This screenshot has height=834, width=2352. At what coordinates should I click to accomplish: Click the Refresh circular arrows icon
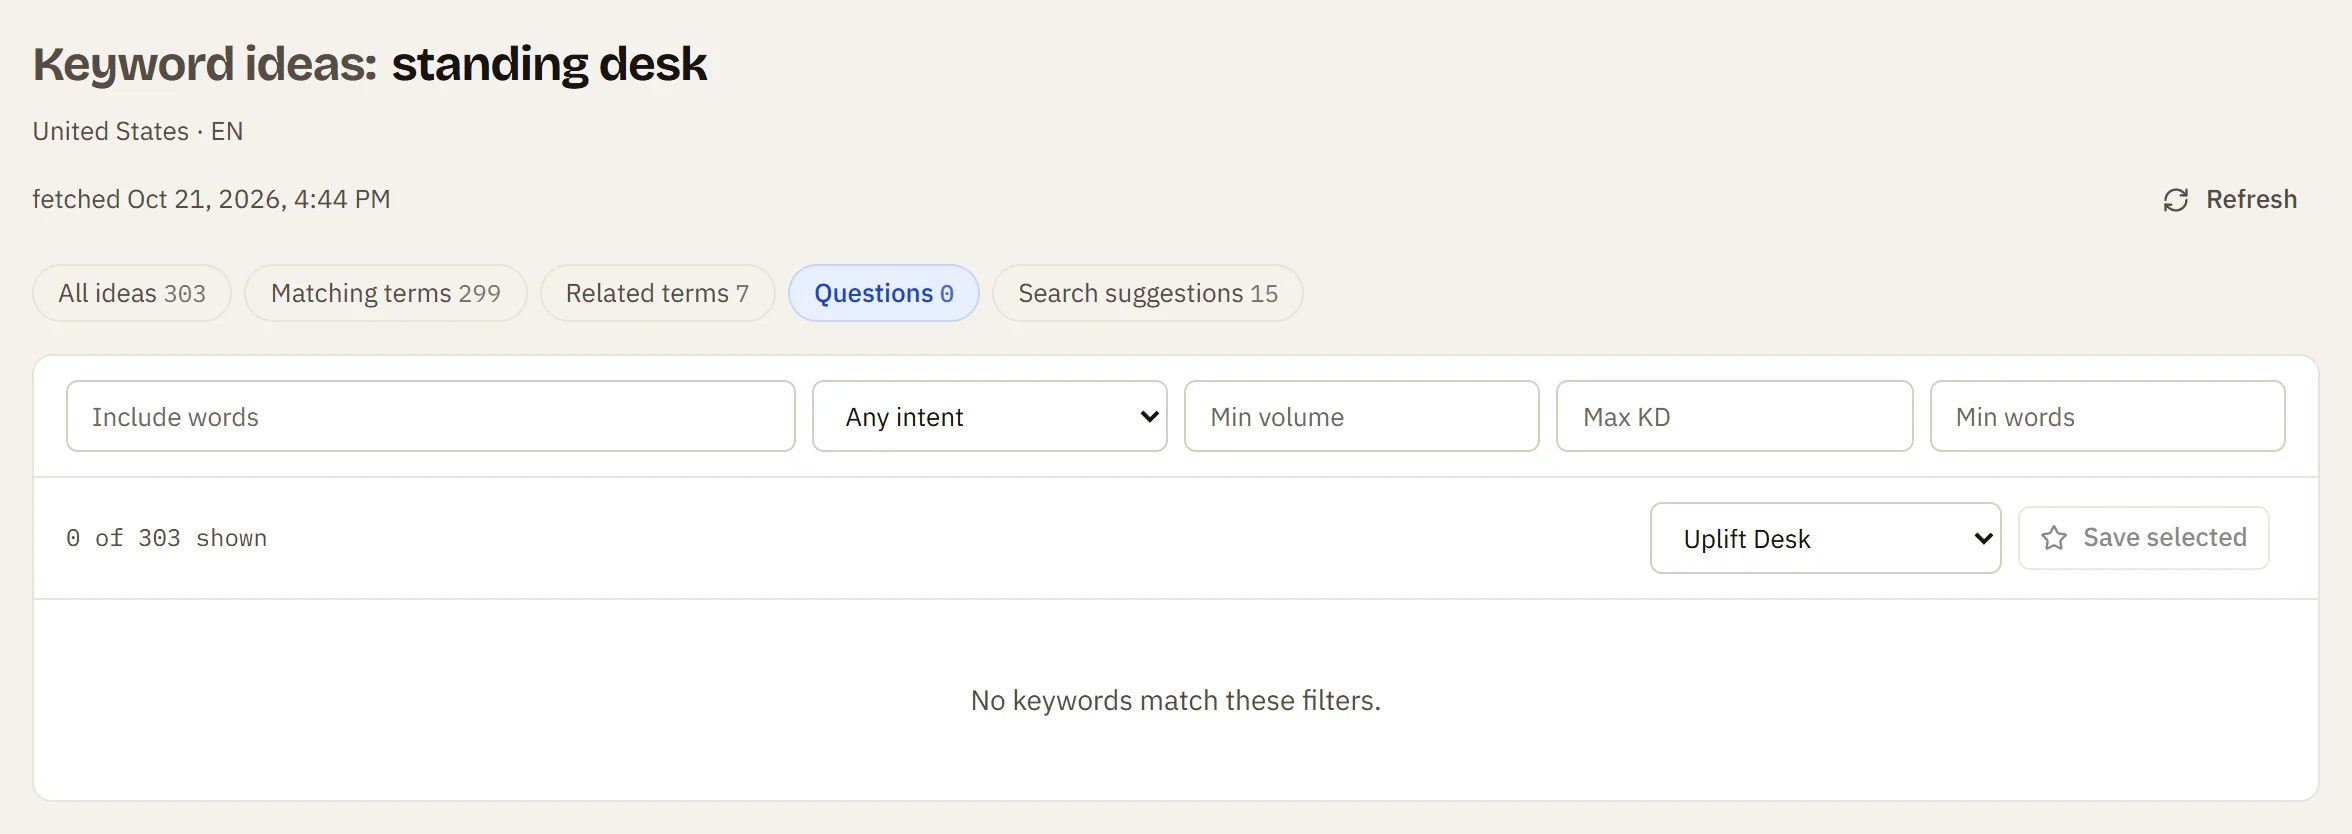point(2175,200)
